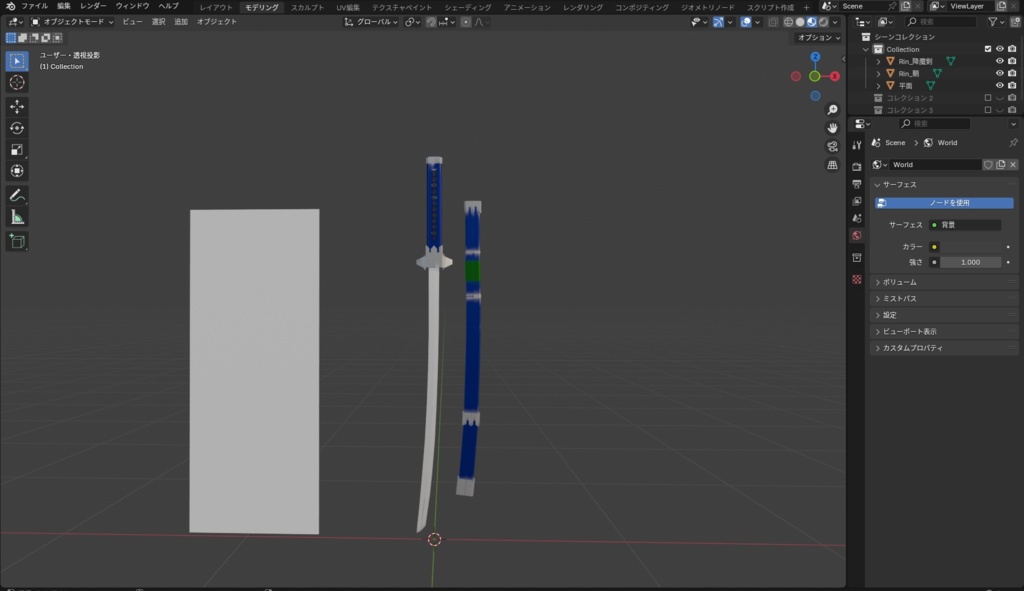Screen dimensions: 1024x591
Task: Collapse the Collection tree item
Action: pos(866,49)
